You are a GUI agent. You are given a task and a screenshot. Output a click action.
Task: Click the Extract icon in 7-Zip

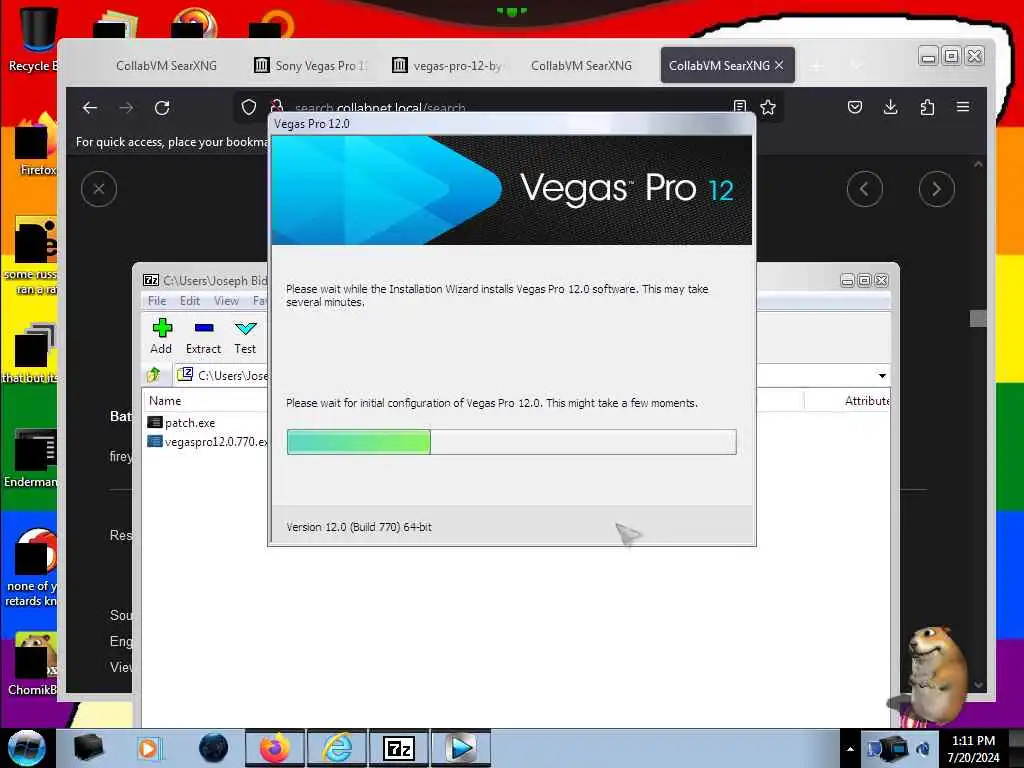point(204,336)
